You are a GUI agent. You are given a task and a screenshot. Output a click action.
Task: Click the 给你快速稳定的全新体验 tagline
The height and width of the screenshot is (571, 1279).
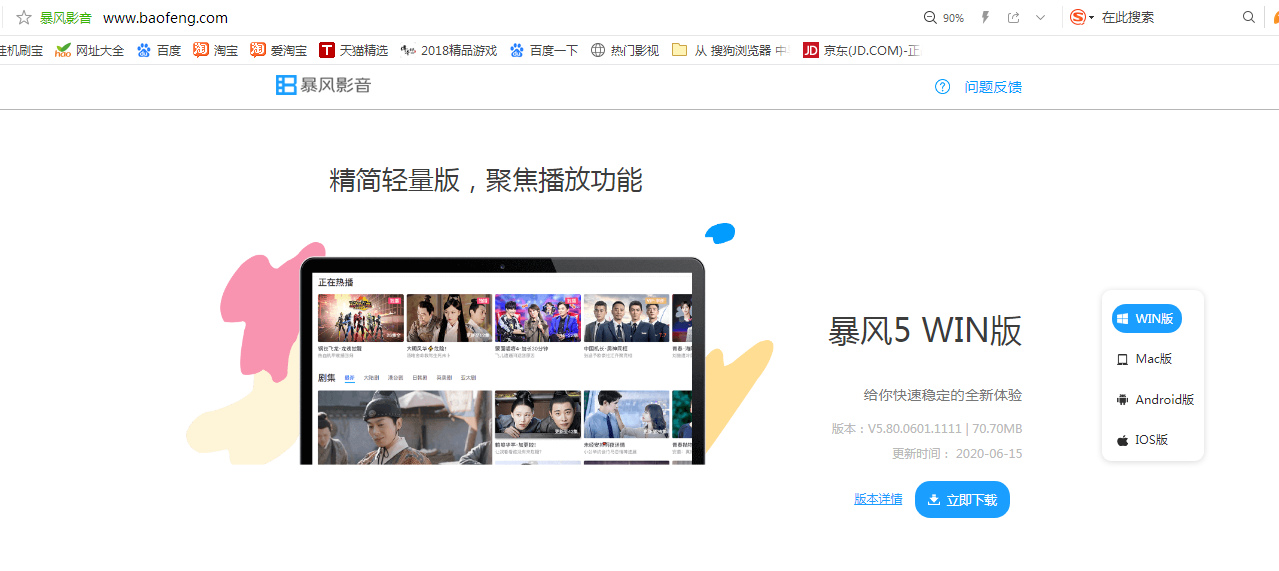[x=943, y=395]
